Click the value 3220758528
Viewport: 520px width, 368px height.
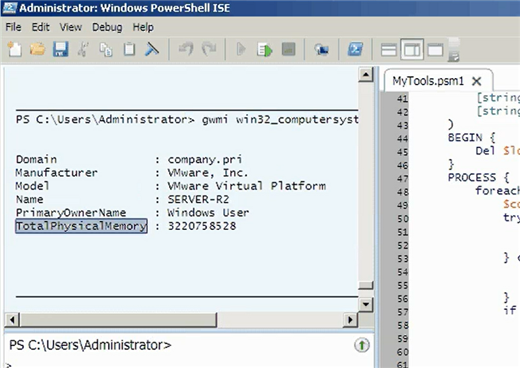click(x=202, y=226)
